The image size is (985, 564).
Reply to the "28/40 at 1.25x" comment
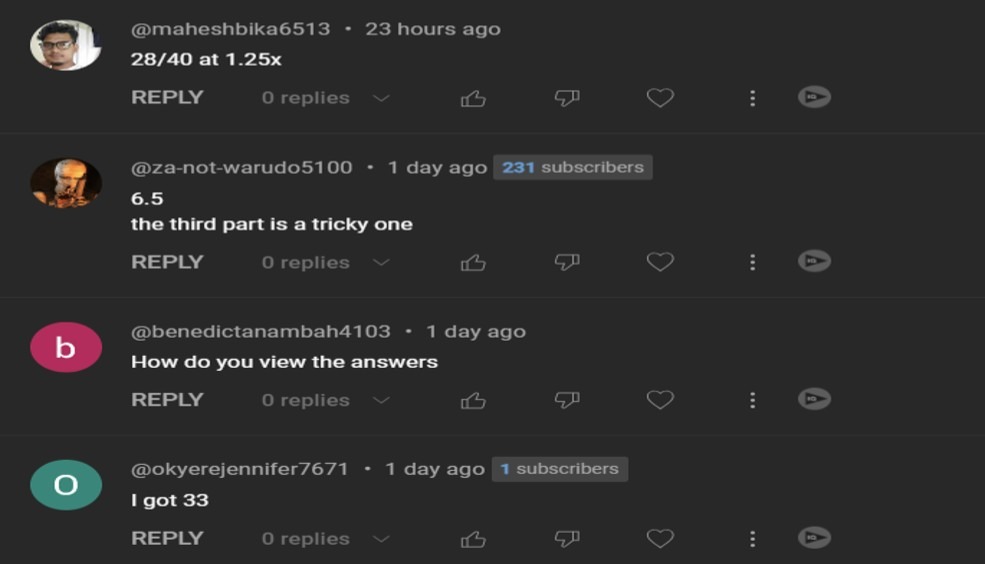click(x=167, y=98)
